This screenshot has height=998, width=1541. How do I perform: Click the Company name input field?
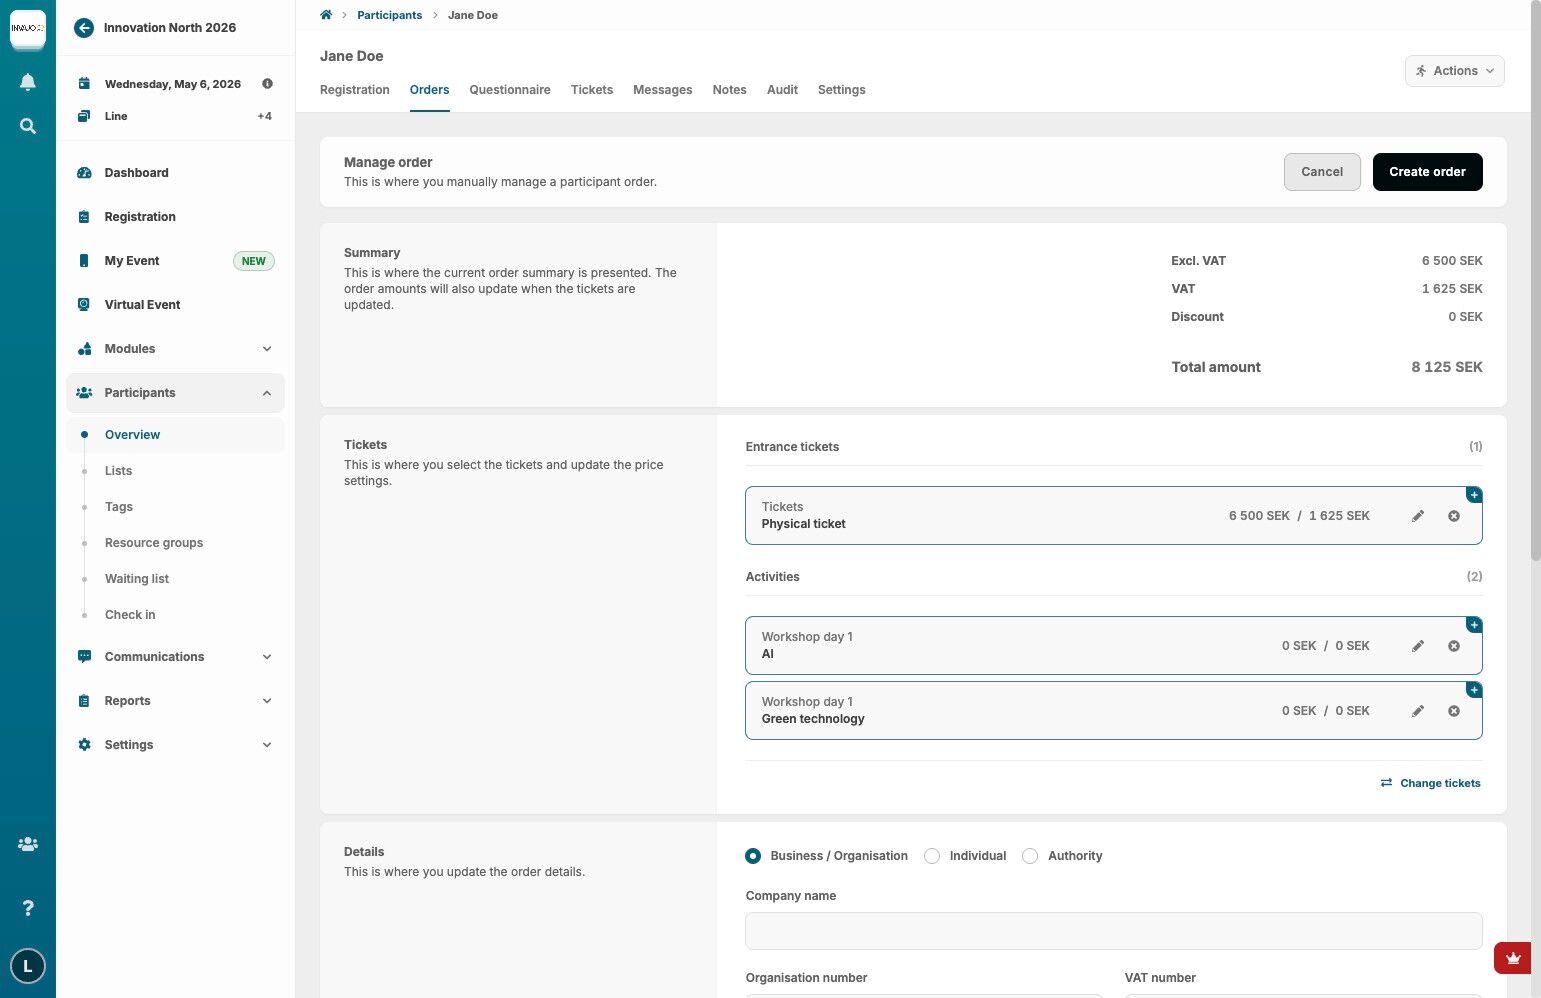(1113, 931)
